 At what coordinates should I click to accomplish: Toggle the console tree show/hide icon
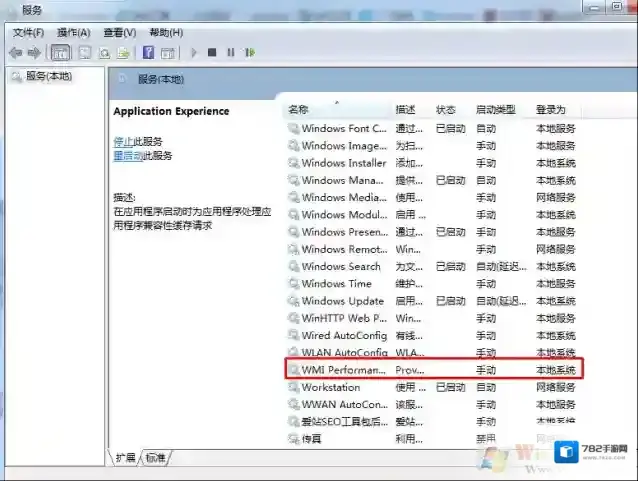[x=61, y=52]
